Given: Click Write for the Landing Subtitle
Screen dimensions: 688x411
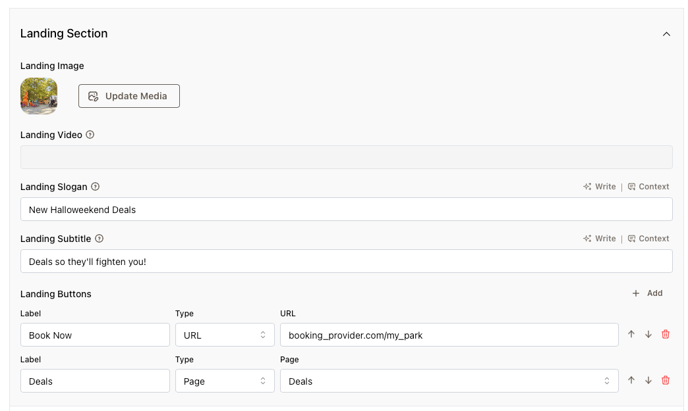Looking at the screenshot, I should [x=599, y=239].
